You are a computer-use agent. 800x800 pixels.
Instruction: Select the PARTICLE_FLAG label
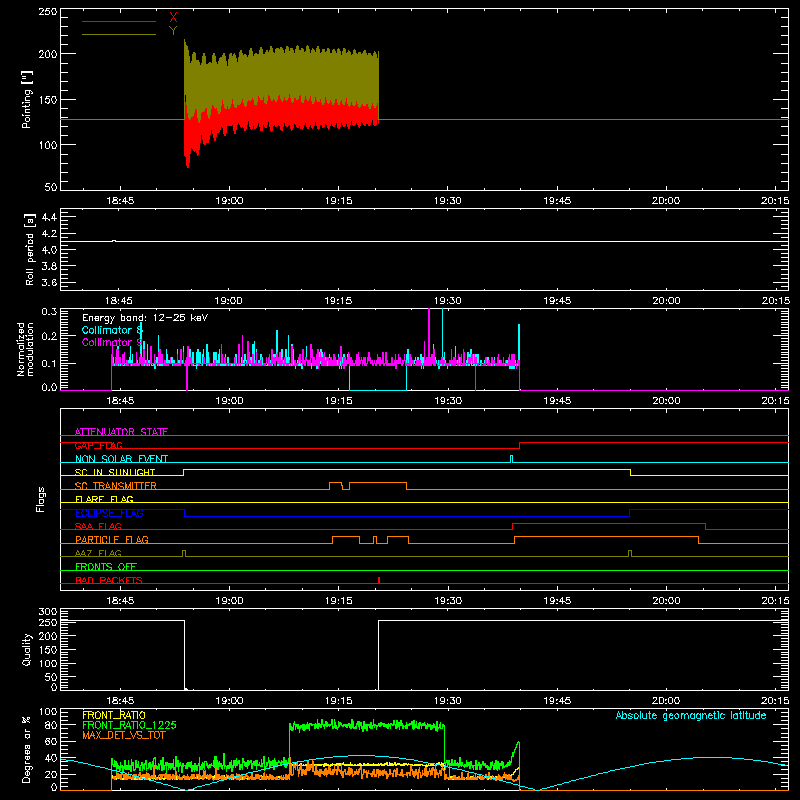click(x=112, y=539)
